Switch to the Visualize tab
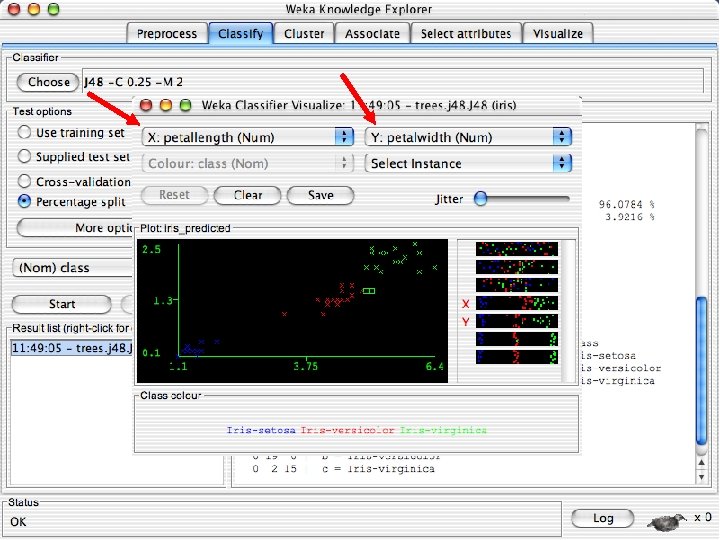 (x=558, y=34)
